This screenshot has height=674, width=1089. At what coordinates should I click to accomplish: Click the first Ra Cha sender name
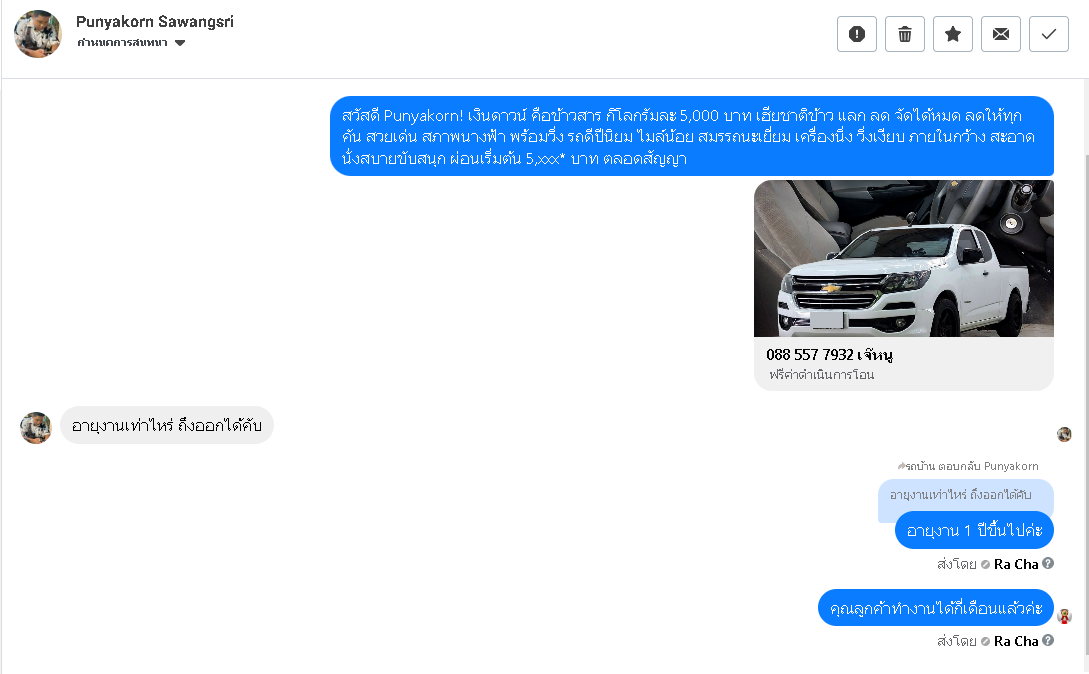point(1015,564)
